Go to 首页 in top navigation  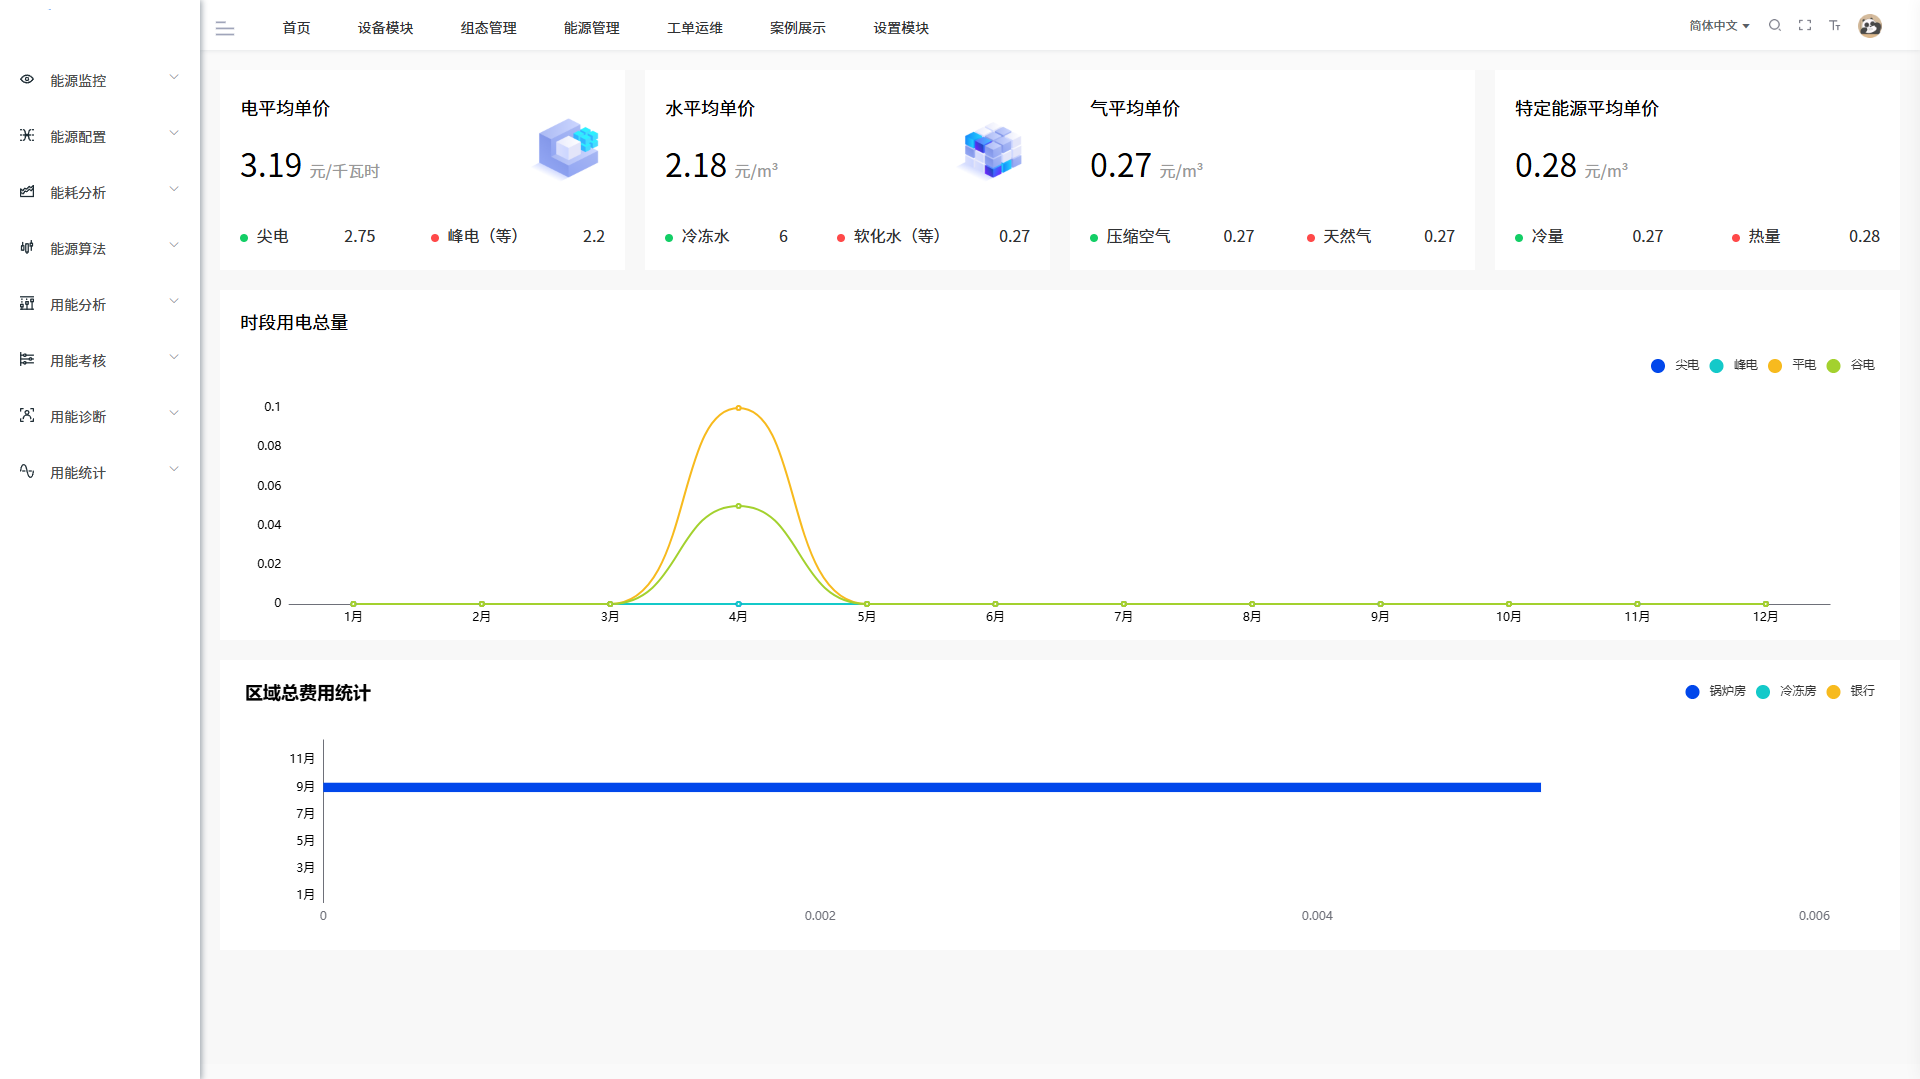click(x=296, y=28)
